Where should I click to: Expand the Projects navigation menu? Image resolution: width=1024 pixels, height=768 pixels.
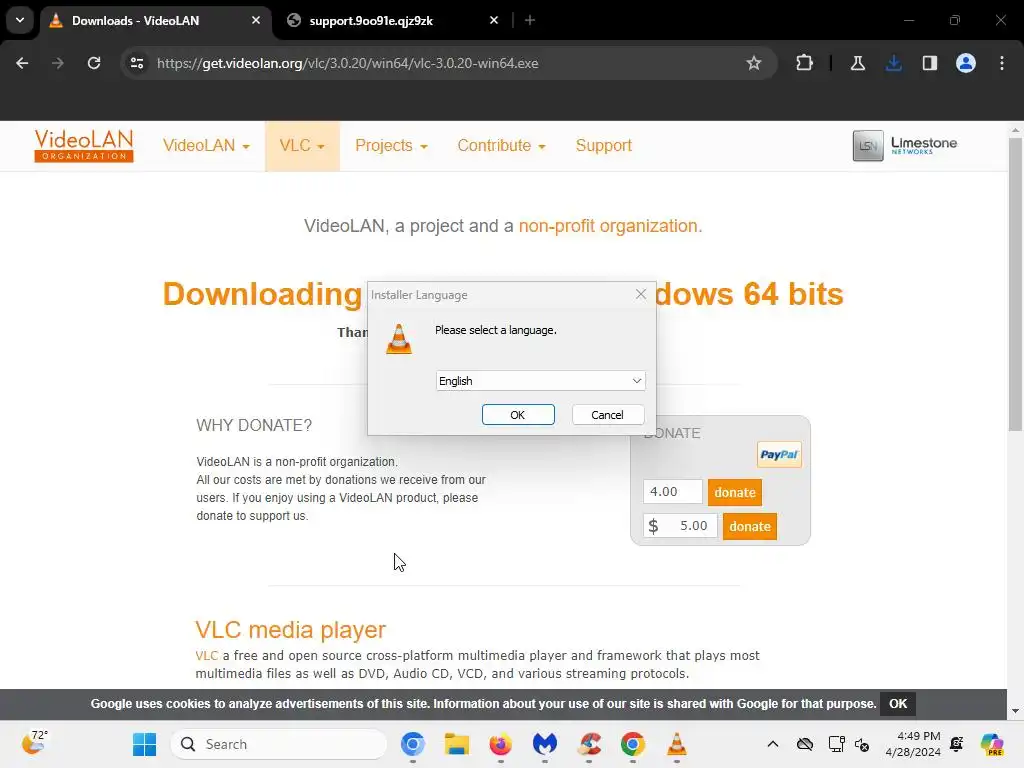(x=391, y=146)
